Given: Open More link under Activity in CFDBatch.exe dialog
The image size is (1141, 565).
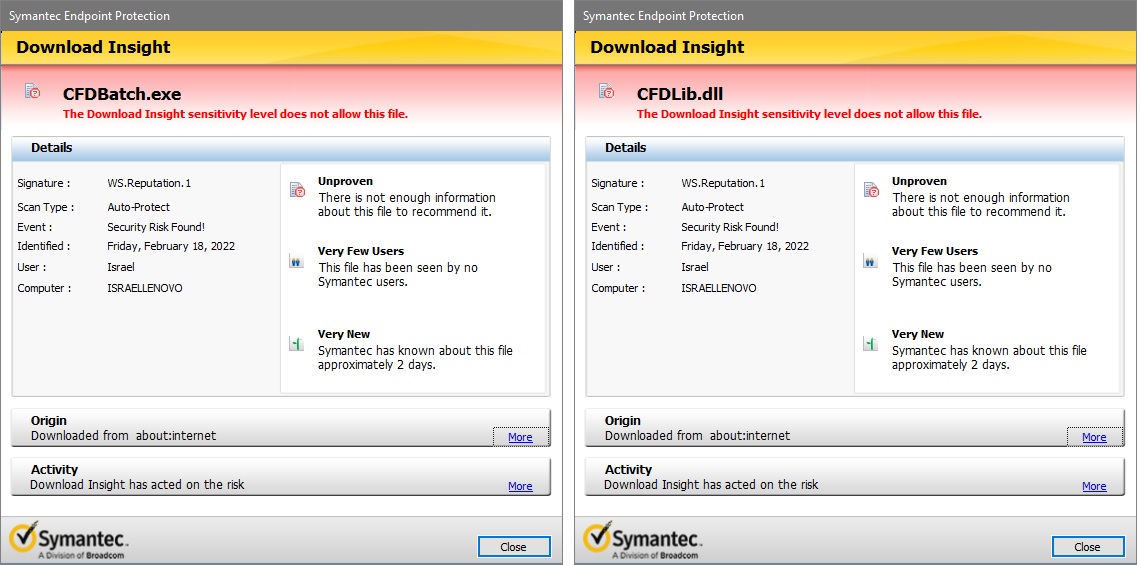Looking at the screenshot, I should tap(520, 486).
